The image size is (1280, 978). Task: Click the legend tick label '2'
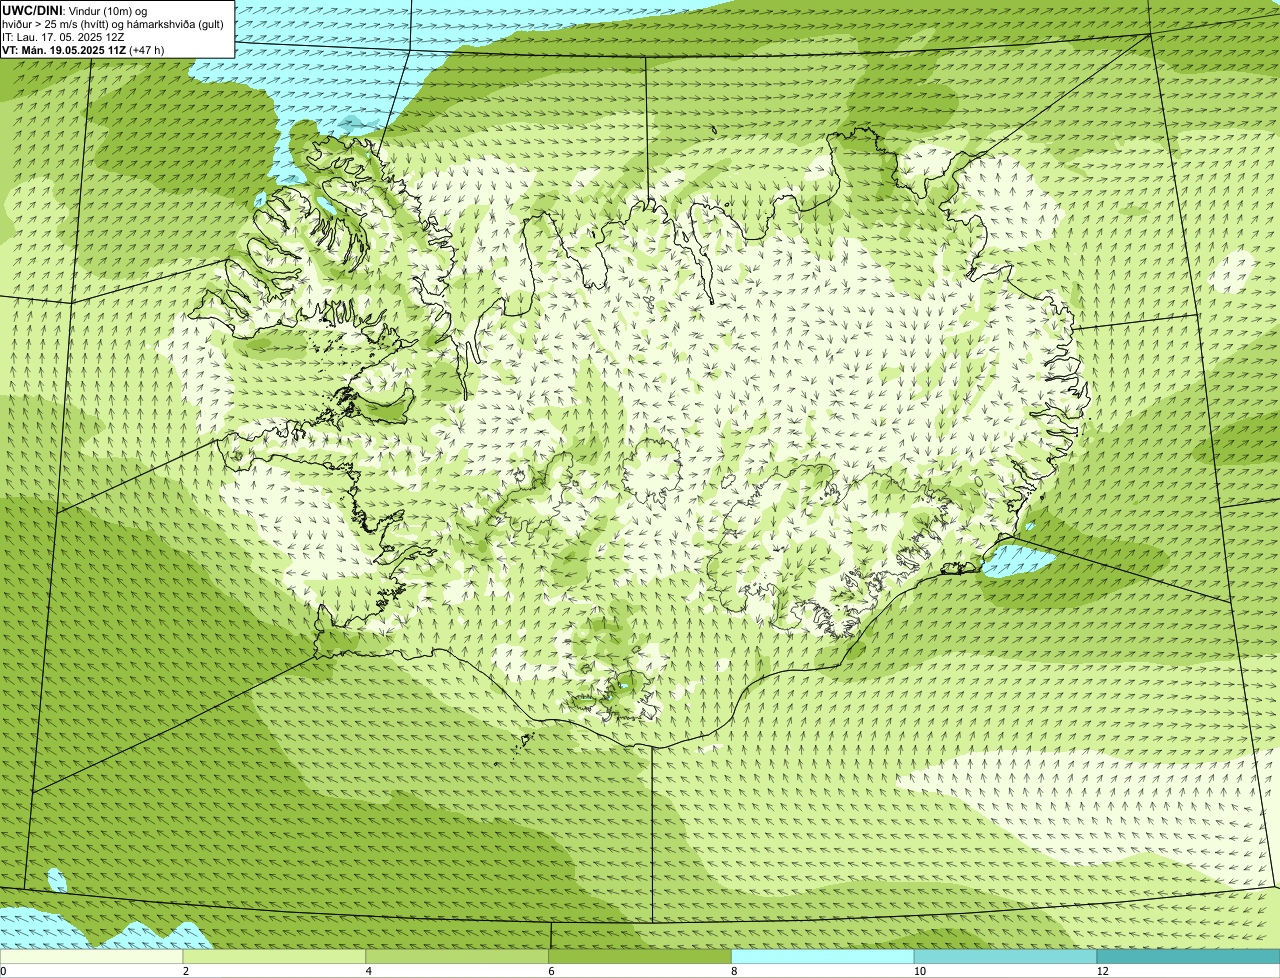(x=186, y=971)
